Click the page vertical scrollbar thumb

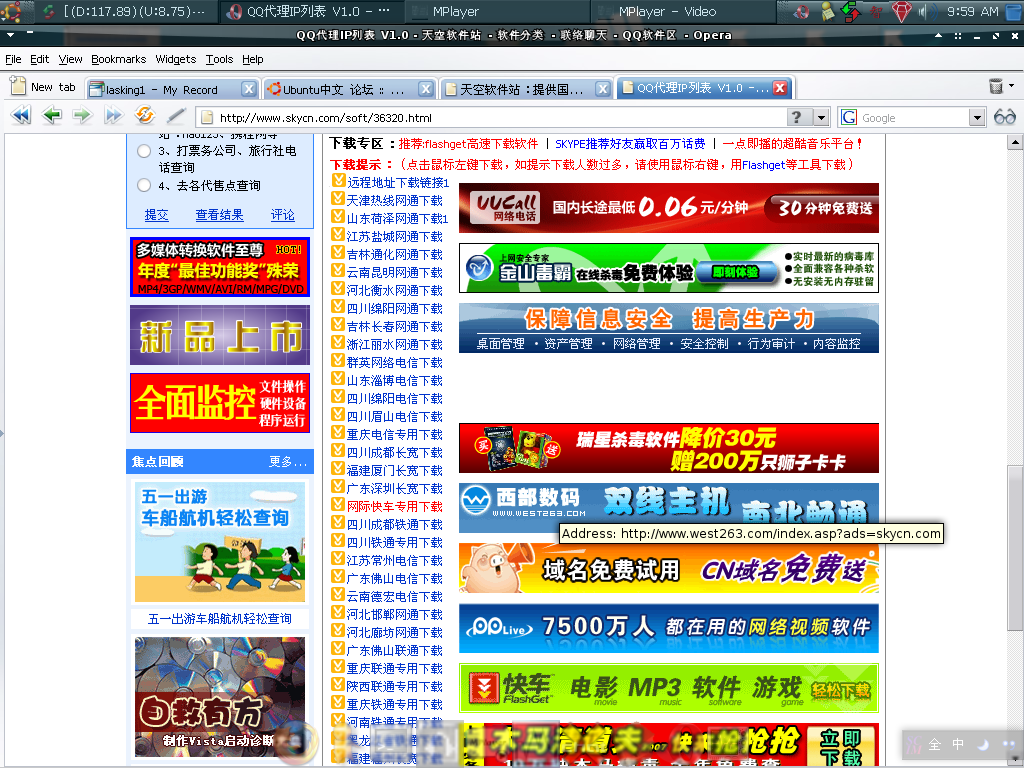point(1014,547)
